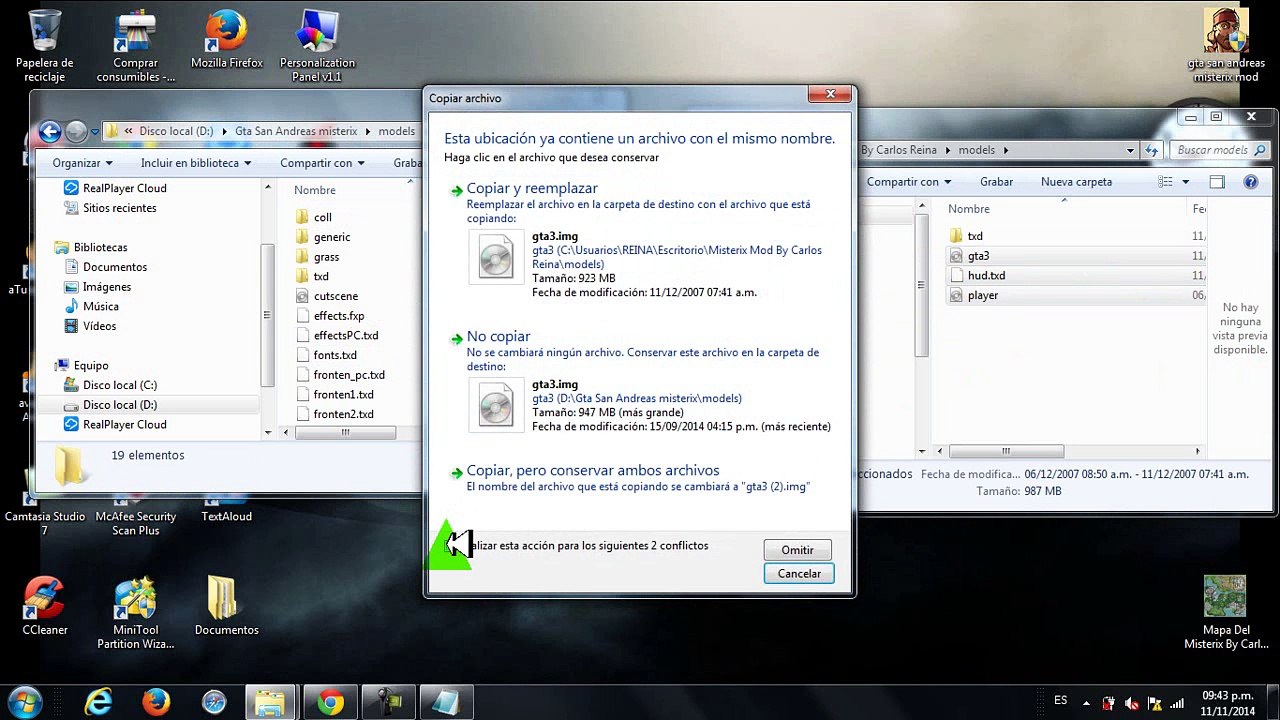Choose the Copiar y reemplazar option
Image resolution: width=1280 pixels, height=720 pixels.
[532, 188]
